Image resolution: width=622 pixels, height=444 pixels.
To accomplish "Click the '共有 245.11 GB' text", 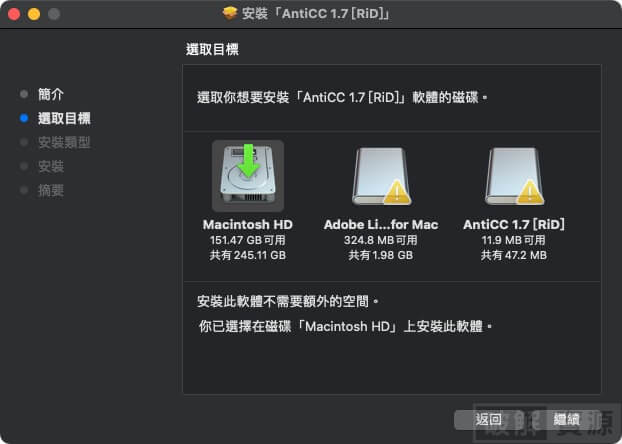I will point(248,255).
